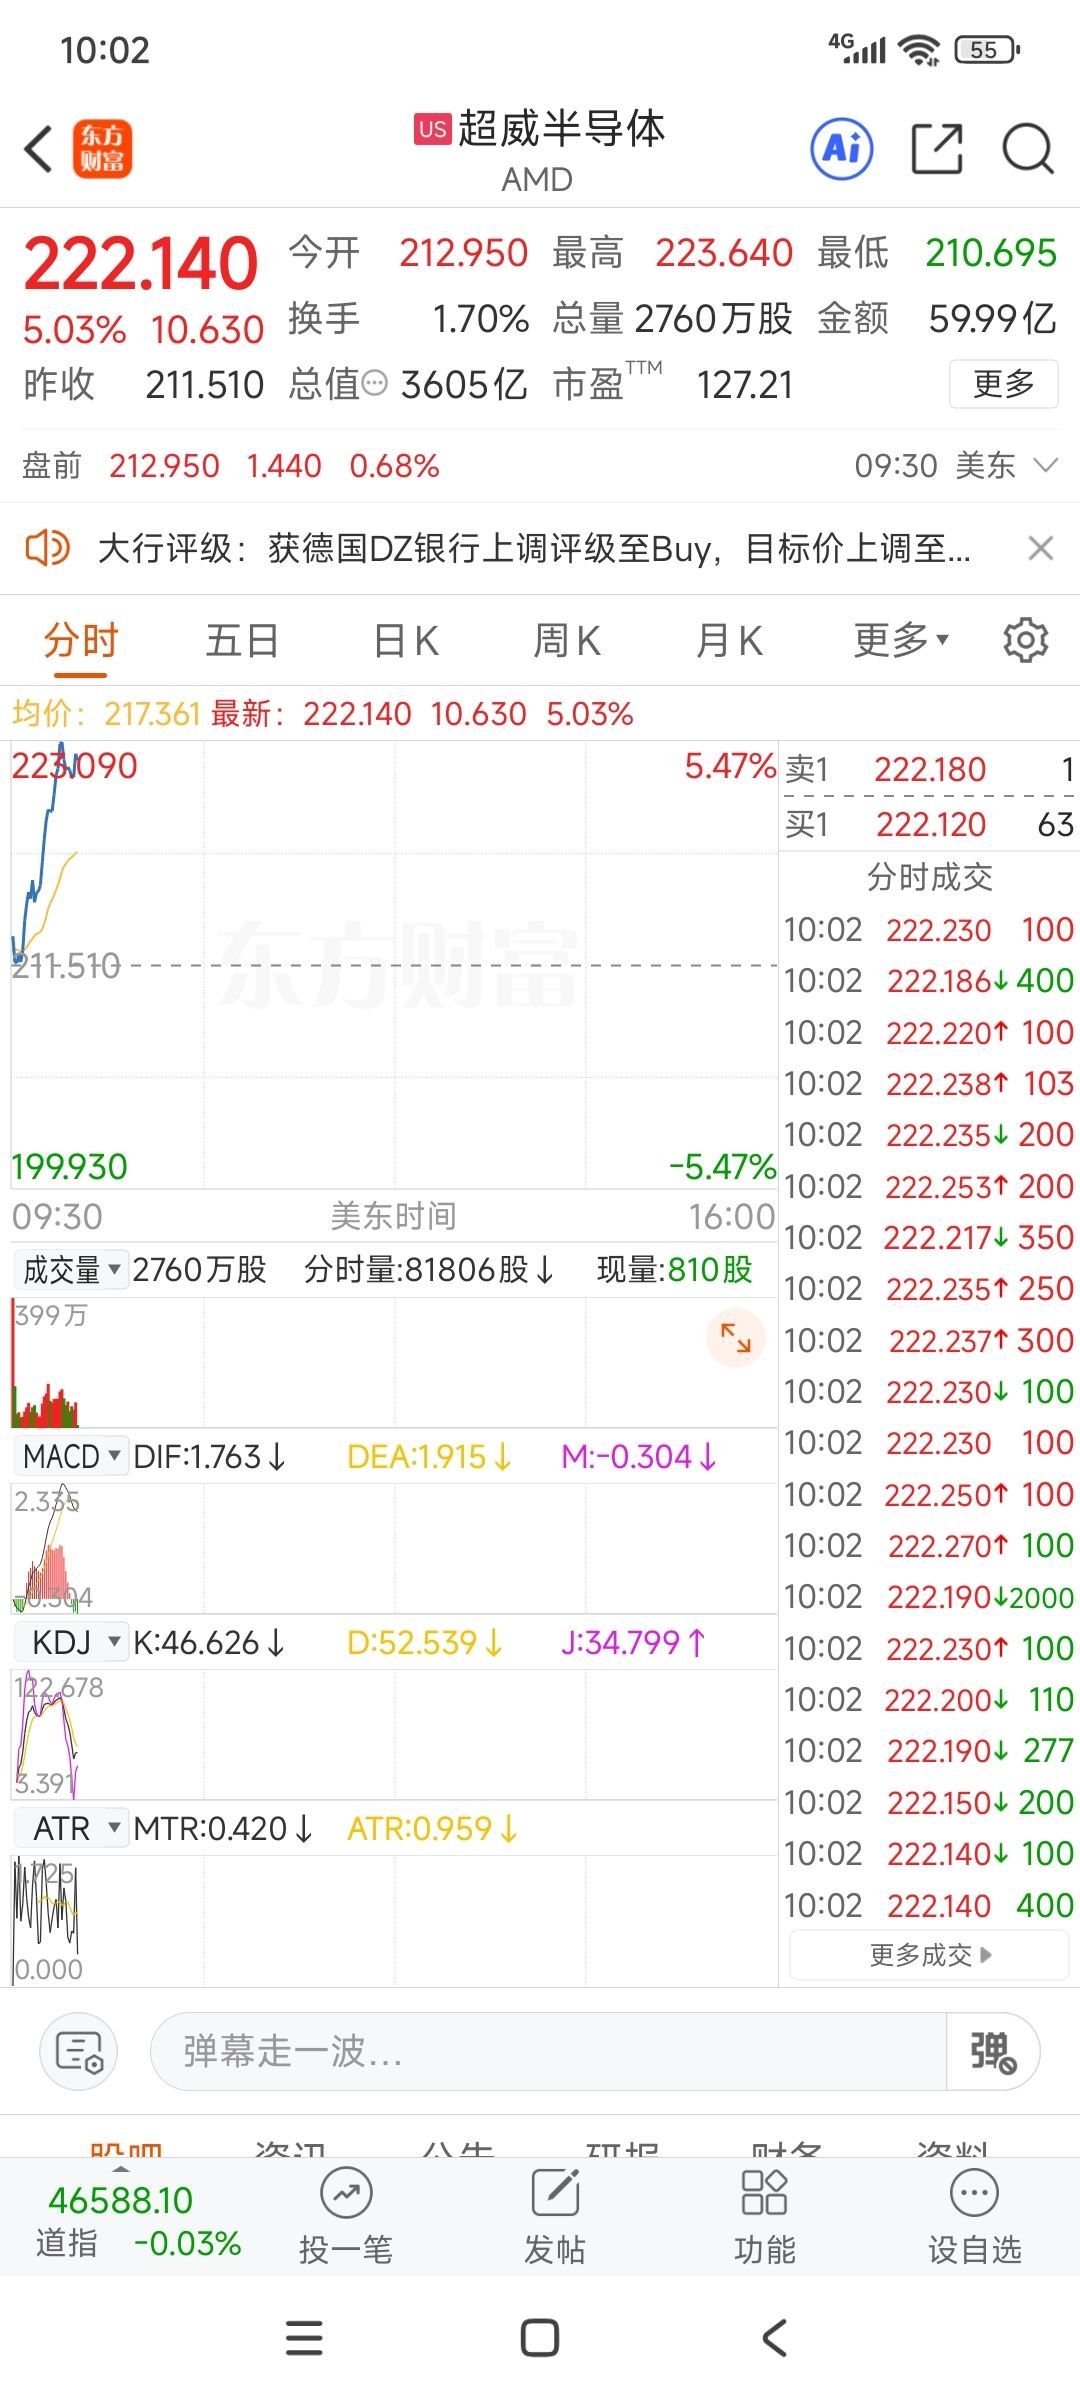Open the 大行评级 DZ银行 news headline
This screenshot has width=1080, height=2400.
pyautogui.click(x=534, y=548)
